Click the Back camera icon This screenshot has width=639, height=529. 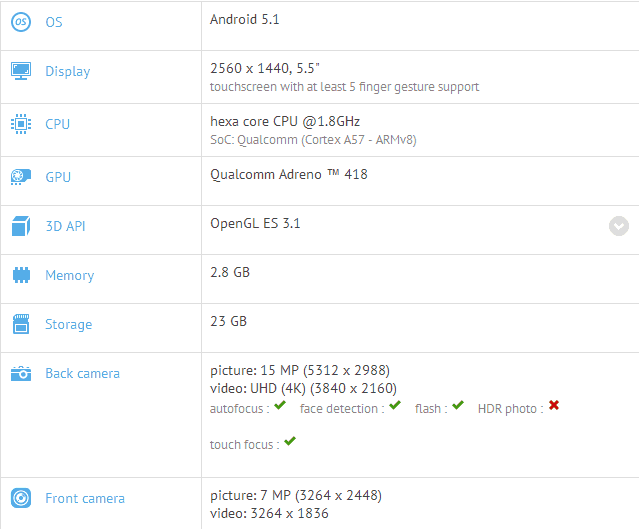click(x=21, y=373)
